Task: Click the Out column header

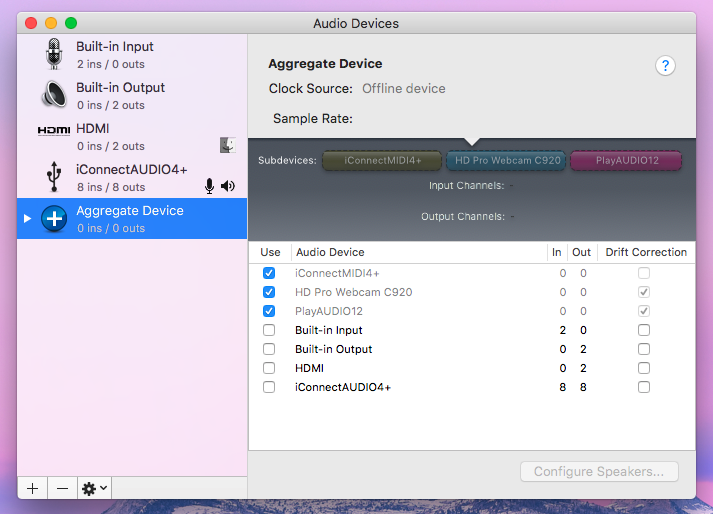Action: tap(581, 252)
